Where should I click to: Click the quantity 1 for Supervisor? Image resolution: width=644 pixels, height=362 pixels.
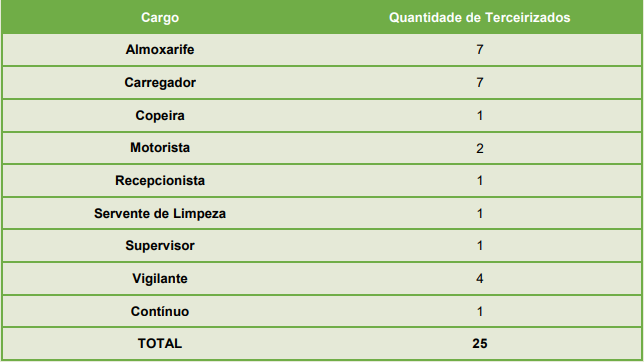(x=479, y=246)
